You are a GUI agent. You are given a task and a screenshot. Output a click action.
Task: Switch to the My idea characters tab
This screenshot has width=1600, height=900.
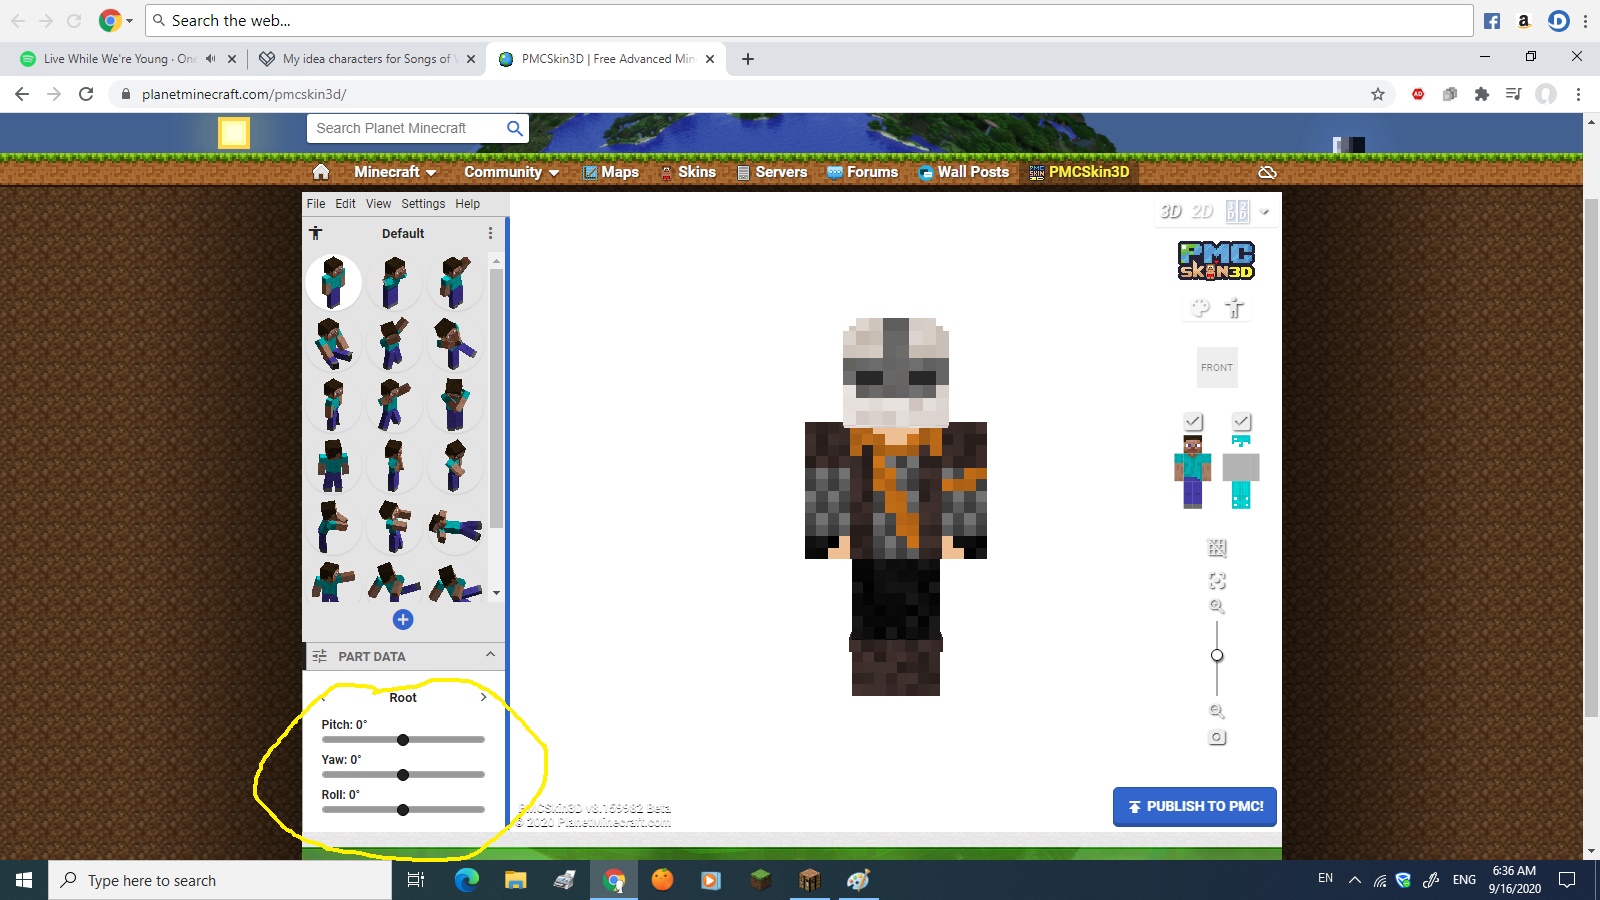367,59
